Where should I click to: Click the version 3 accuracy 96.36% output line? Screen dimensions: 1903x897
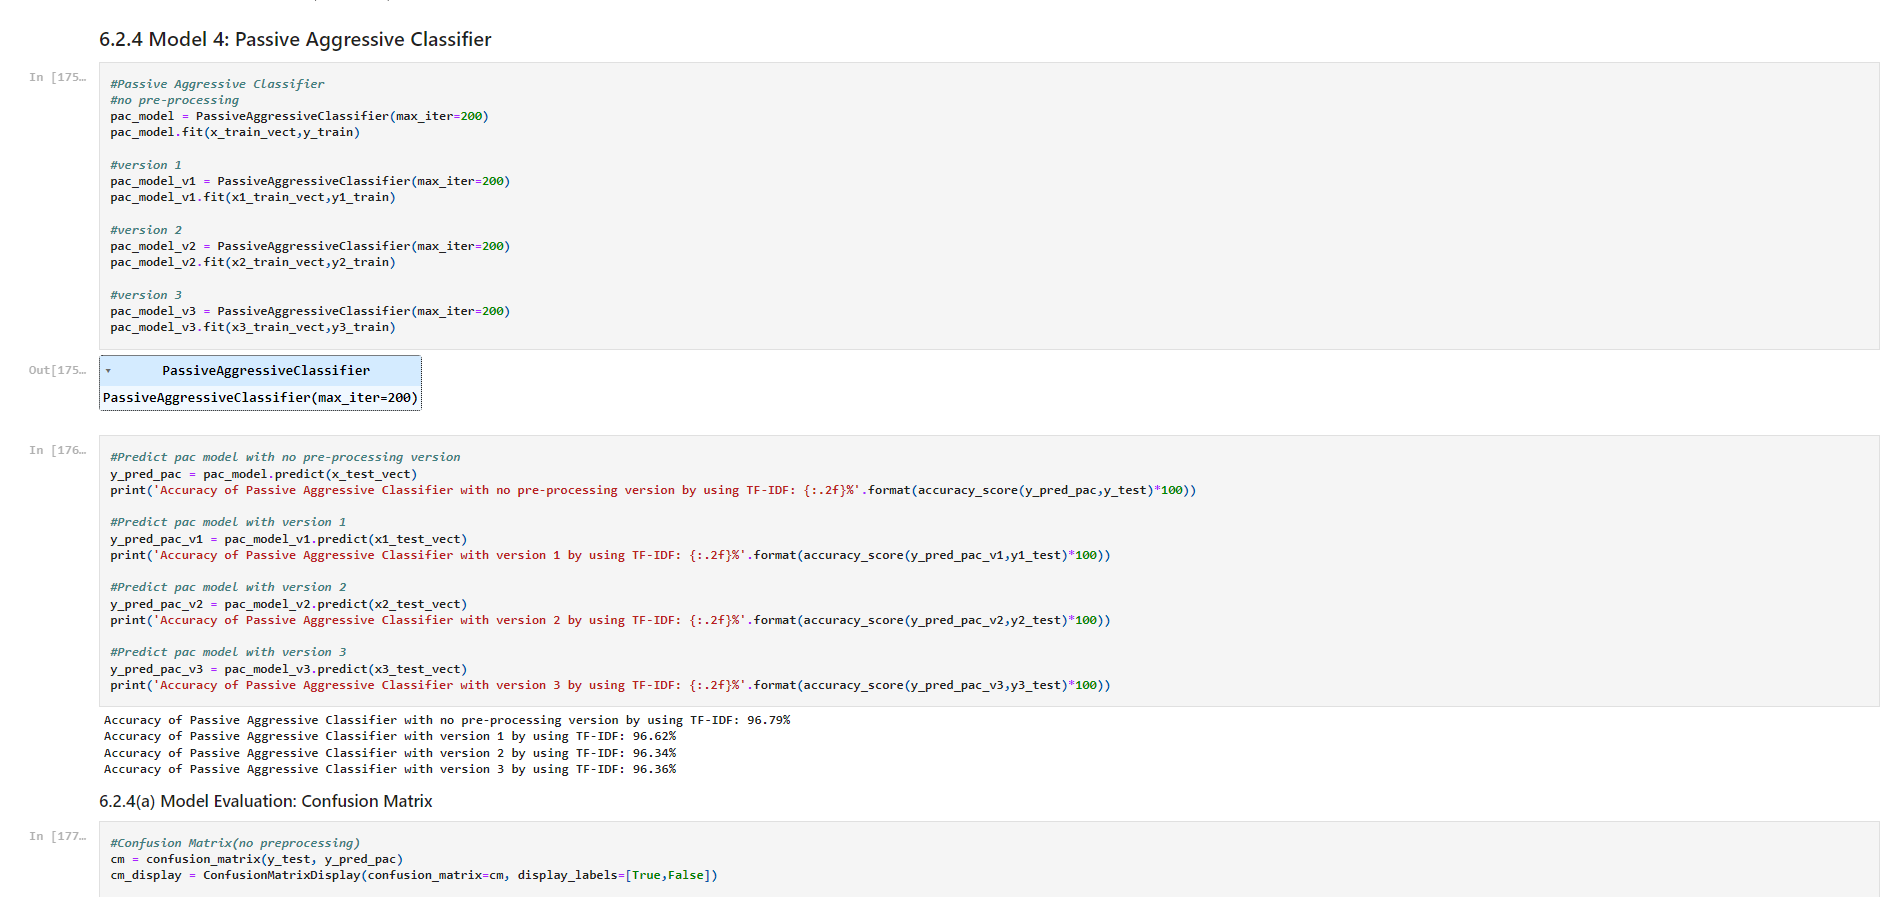click(x=390, y=769)
